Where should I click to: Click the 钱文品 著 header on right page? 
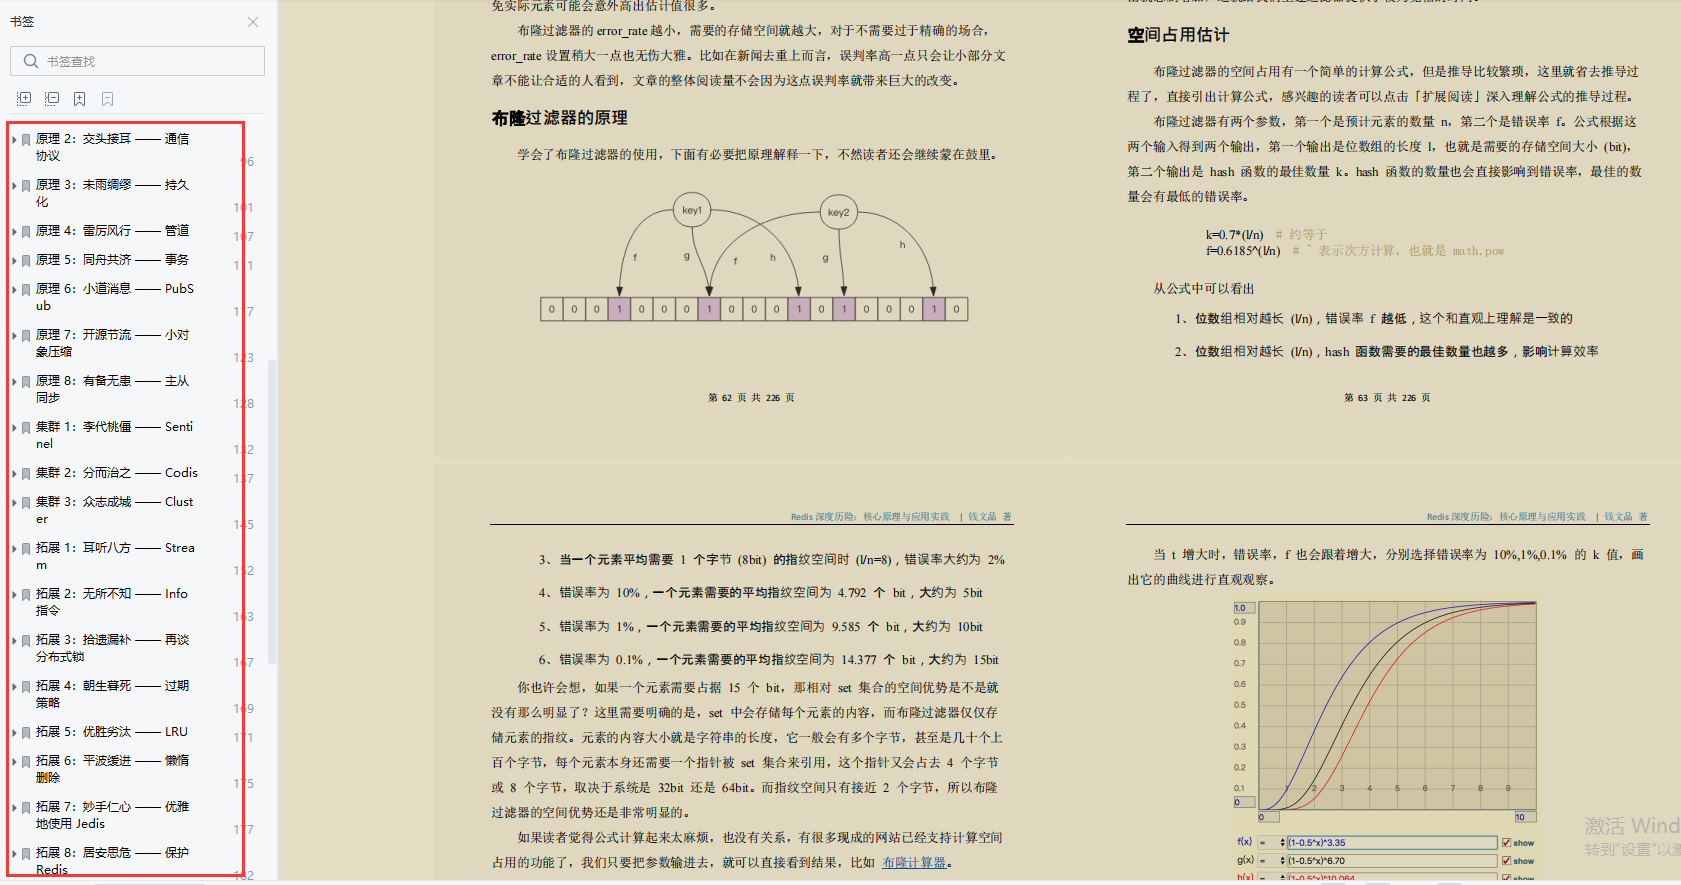click(1626, 517)
